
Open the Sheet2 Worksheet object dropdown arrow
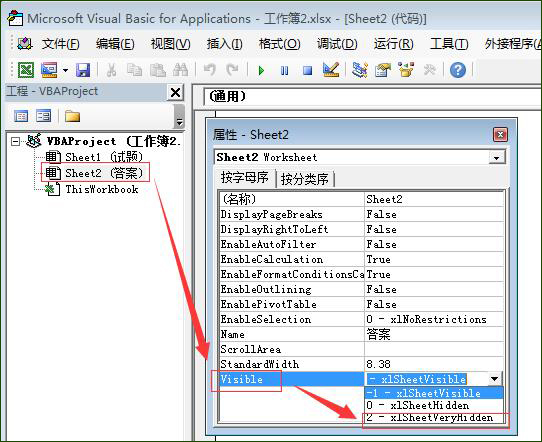pyautogui.click(x=497, y=158)
